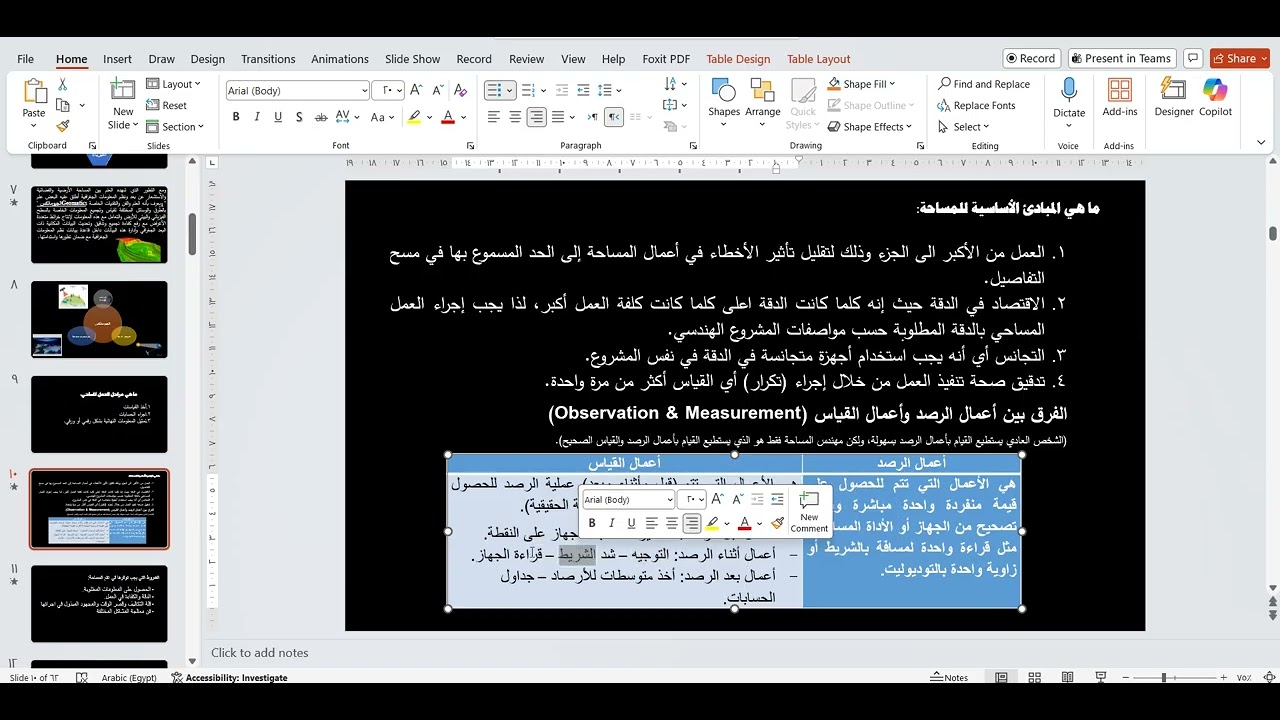
Task: Open Add-ins
Action: point(1120,98)
